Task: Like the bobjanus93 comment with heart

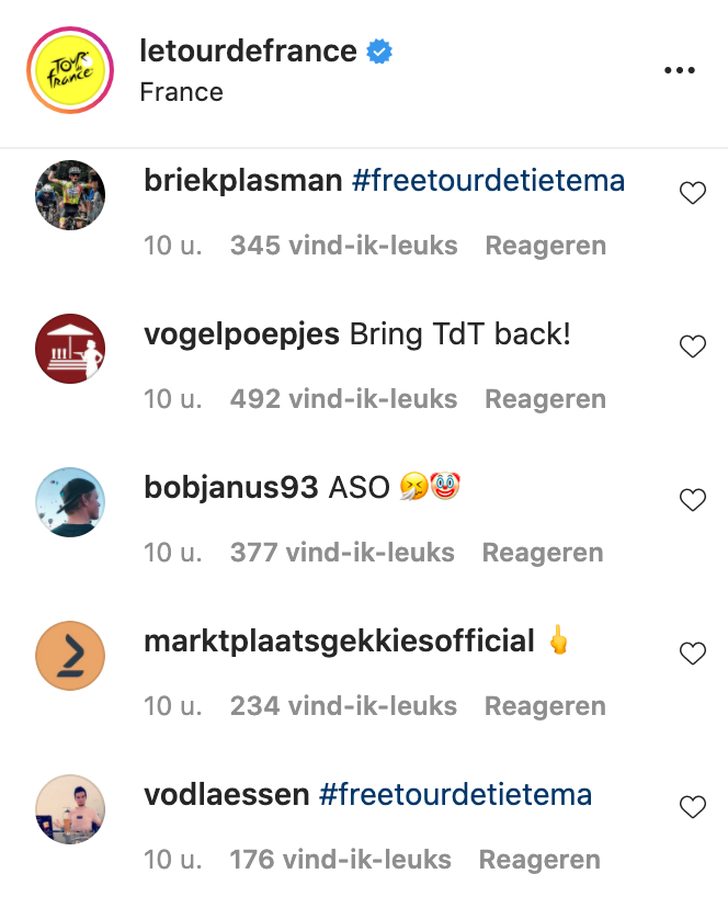Action: (693, 500)
